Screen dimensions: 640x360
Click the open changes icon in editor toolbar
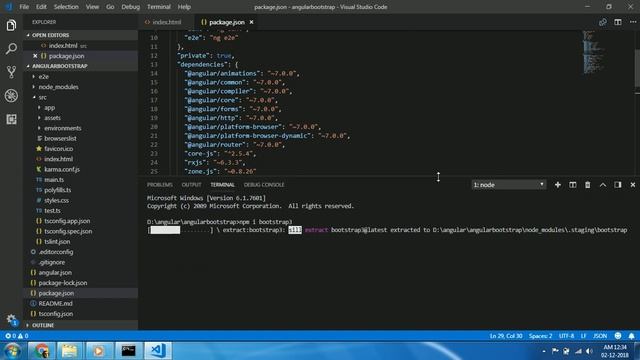602,22
